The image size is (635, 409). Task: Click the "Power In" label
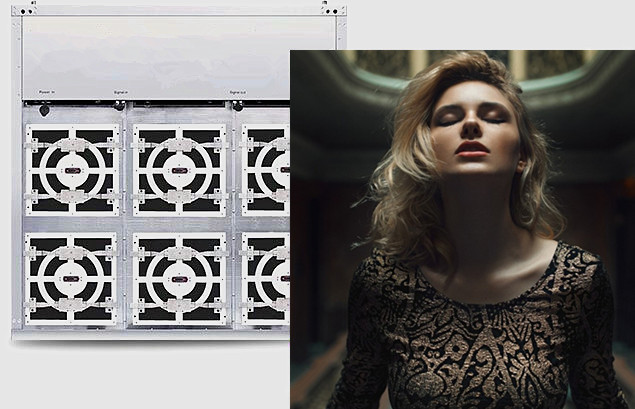pyautogui.click(x=47, y=92)
